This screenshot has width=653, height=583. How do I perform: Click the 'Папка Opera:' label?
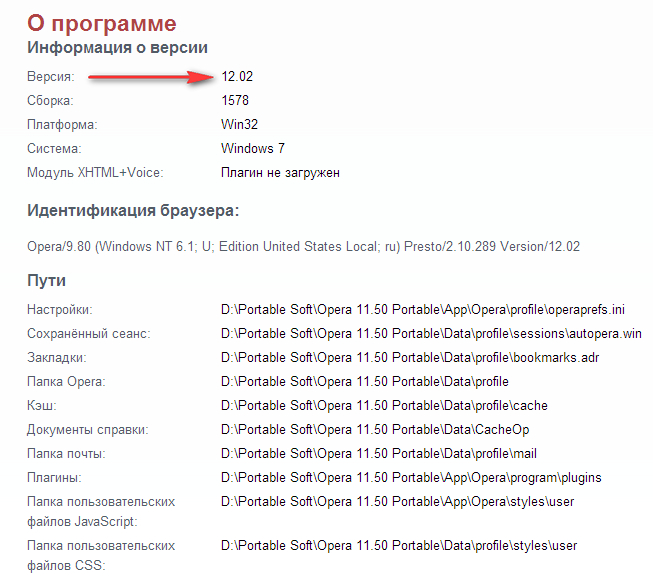[66, 382]
